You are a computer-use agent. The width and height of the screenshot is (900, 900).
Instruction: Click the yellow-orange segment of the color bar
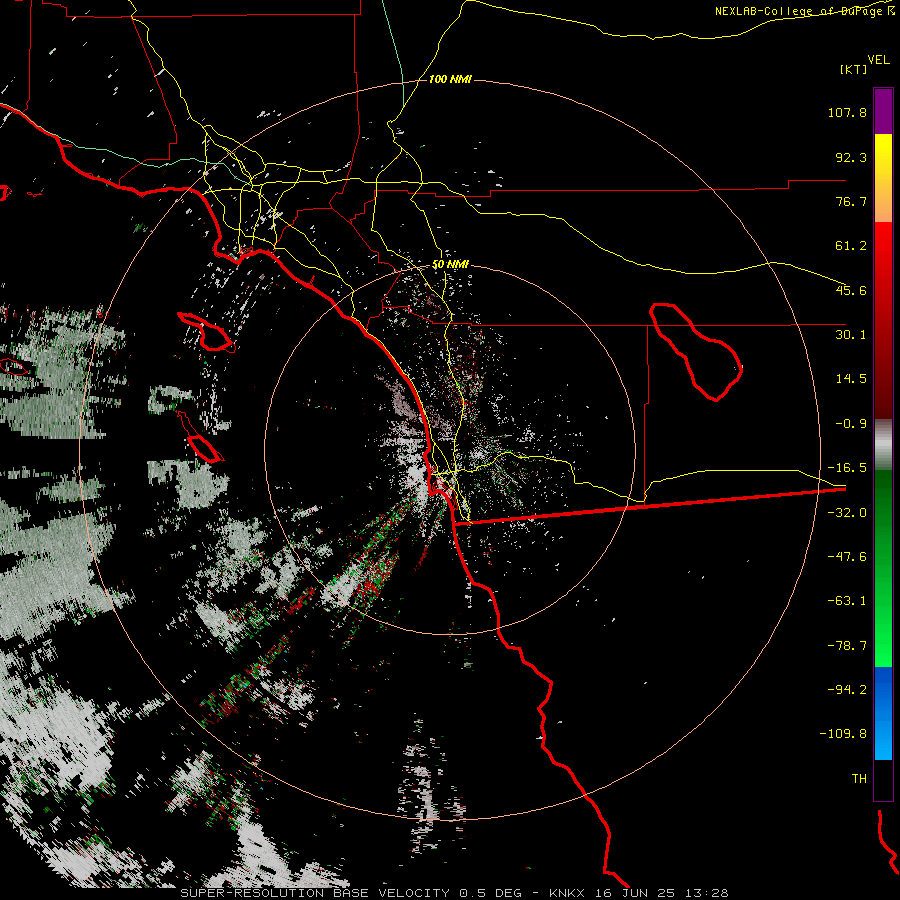(x=883, y=178)
